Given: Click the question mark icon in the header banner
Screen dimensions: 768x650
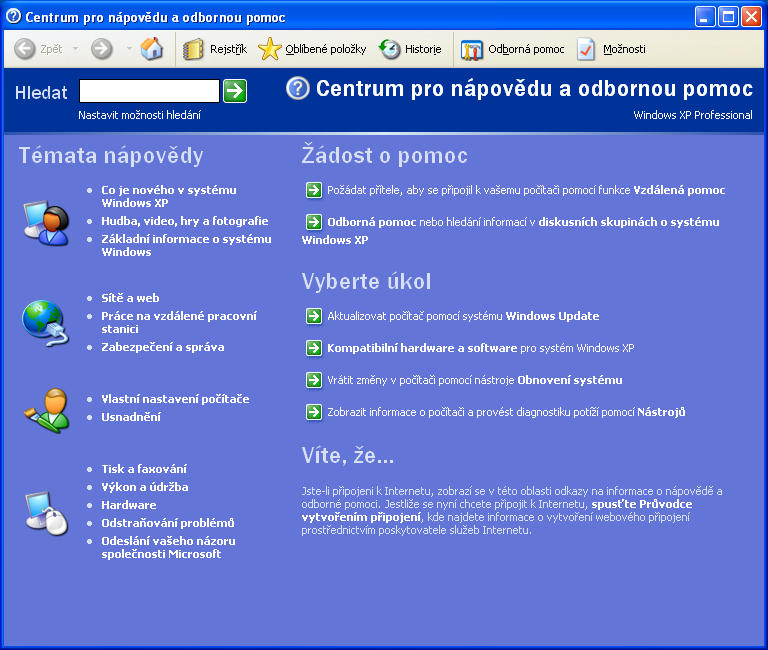Looking at the screenshot, I should [298, 89].
